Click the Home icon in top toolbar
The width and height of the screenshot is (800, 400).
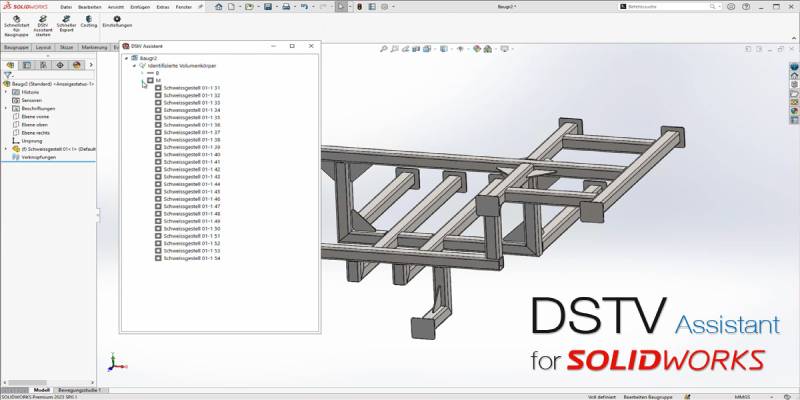tap(219, 7)
